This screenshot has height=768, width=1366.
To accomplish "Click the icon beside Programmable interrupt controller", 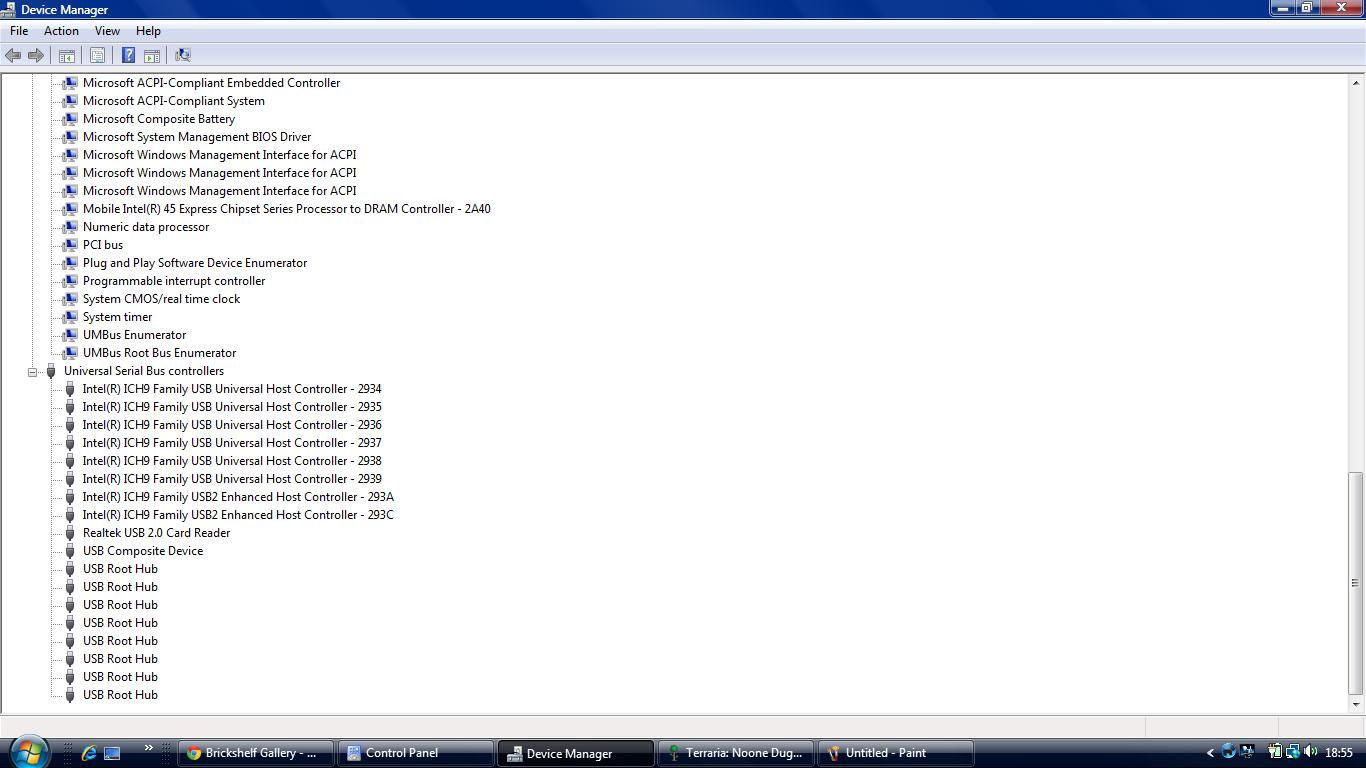I will click(70, 281).
